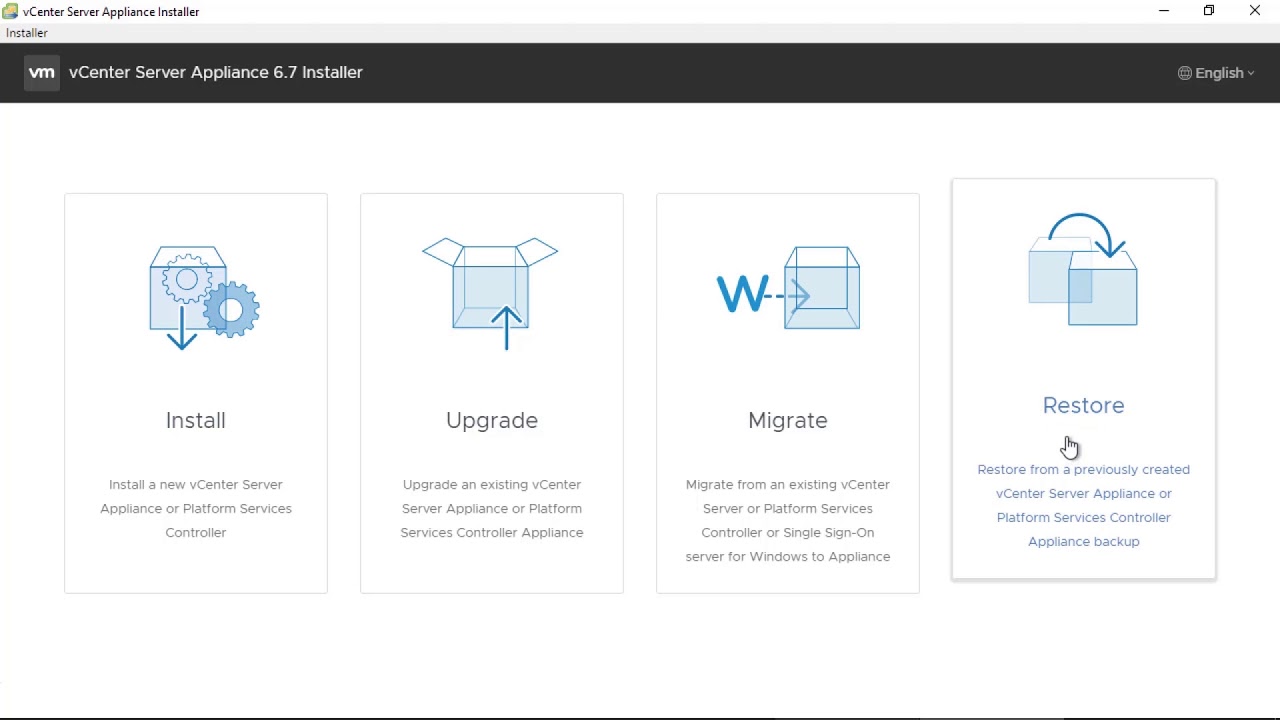Close the vCenter Server Appliance Installer window
This screenshot has height=720, width=1280.
(x=1255, y=11)
